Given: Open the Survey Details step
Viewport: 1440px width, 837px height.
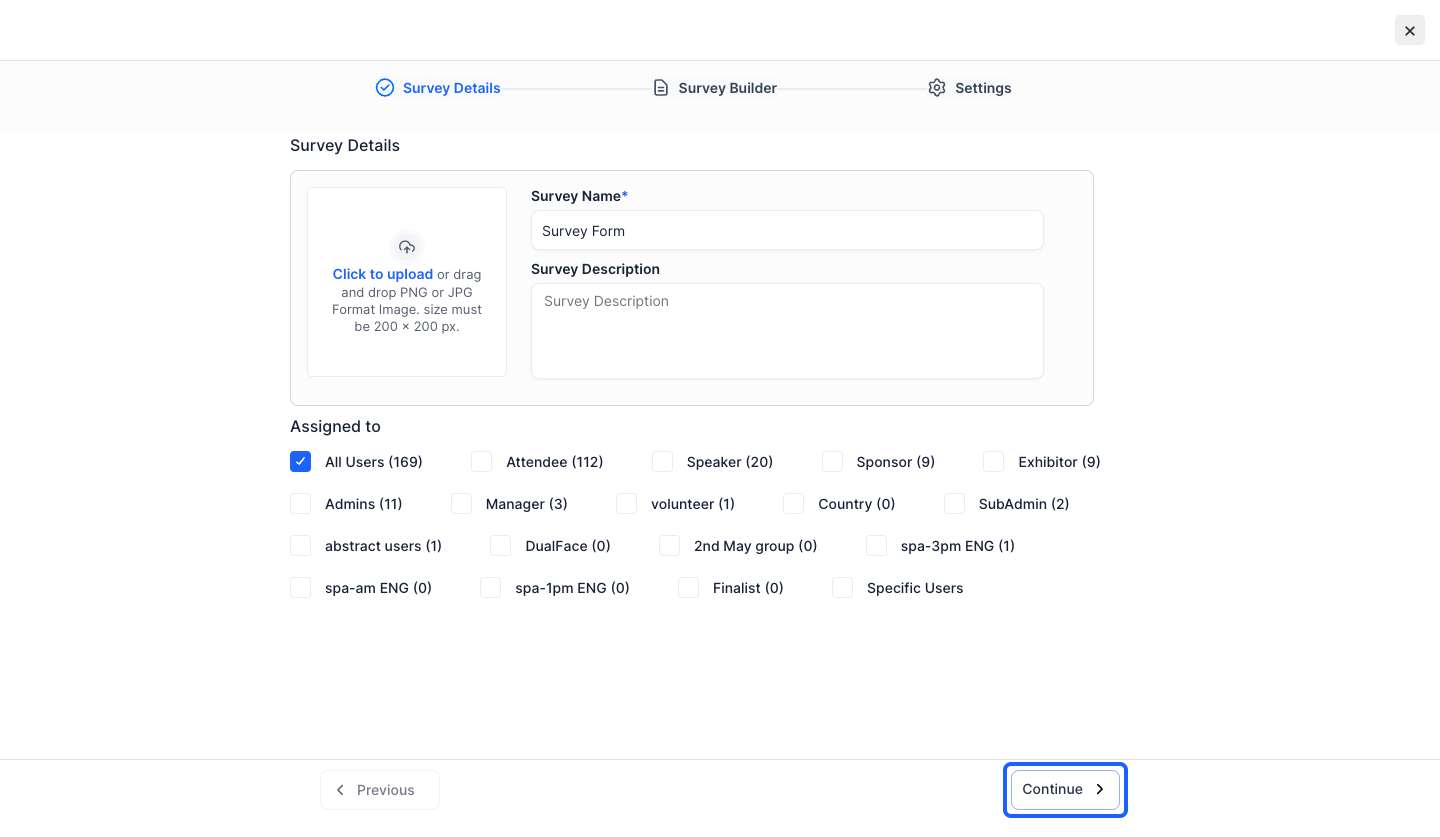Looking at the screenshot, I should point(438,88).
